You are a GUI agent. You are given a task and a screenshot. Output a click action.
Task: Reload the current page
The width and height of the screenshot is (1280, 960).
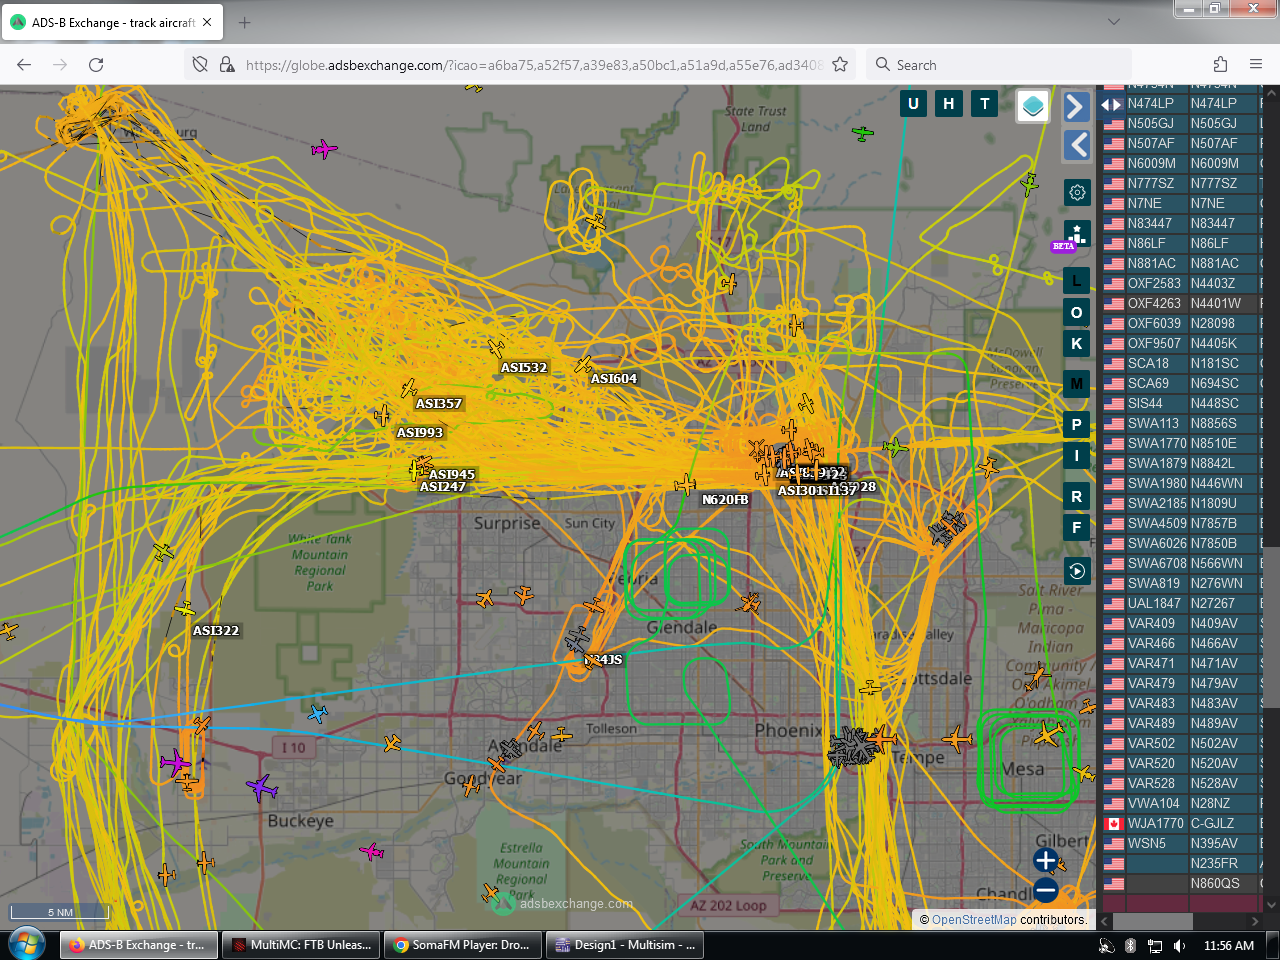96,64
